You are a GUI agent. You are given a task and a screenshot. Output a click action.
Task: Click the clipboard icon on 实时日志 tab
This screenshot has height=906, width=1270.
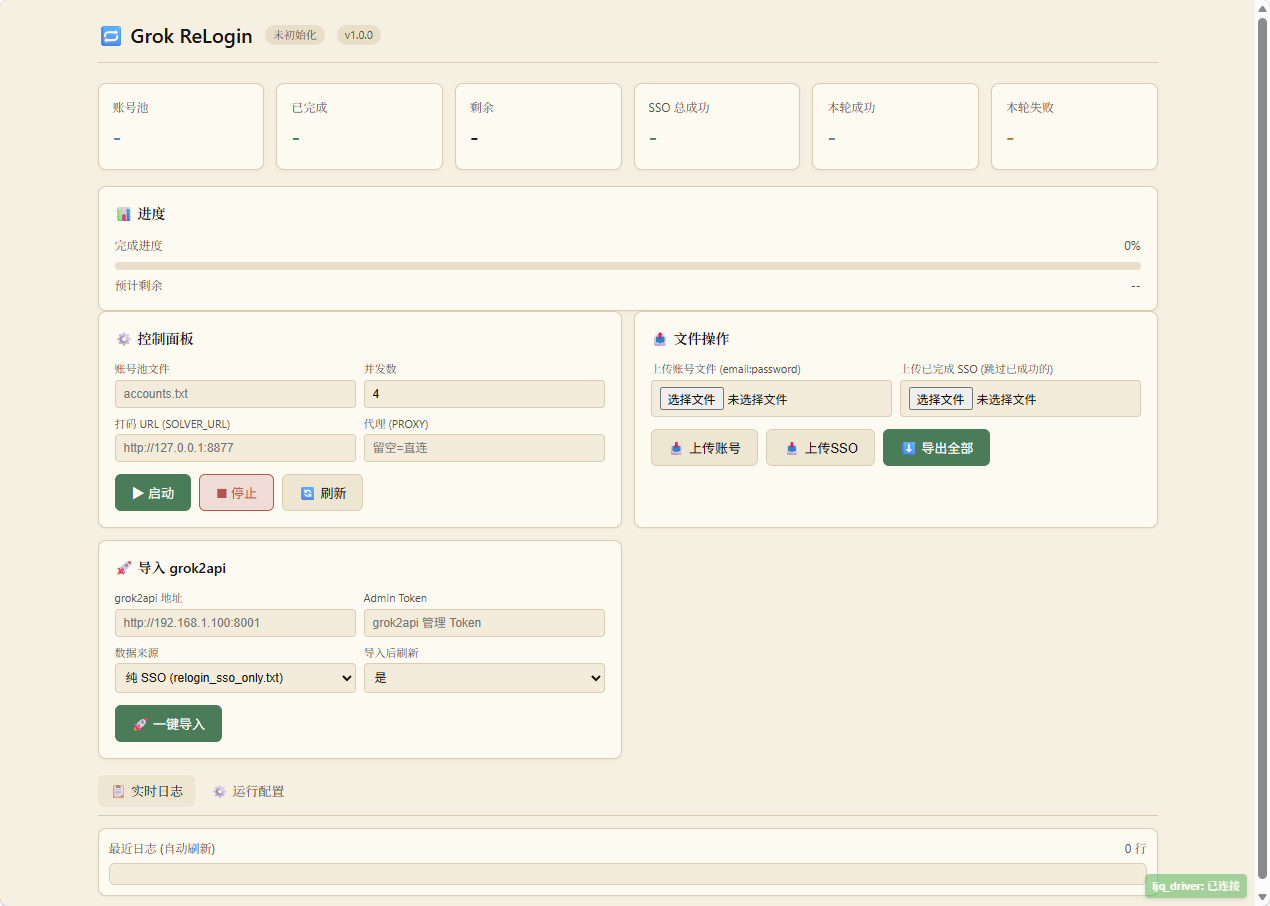(118, 791)
